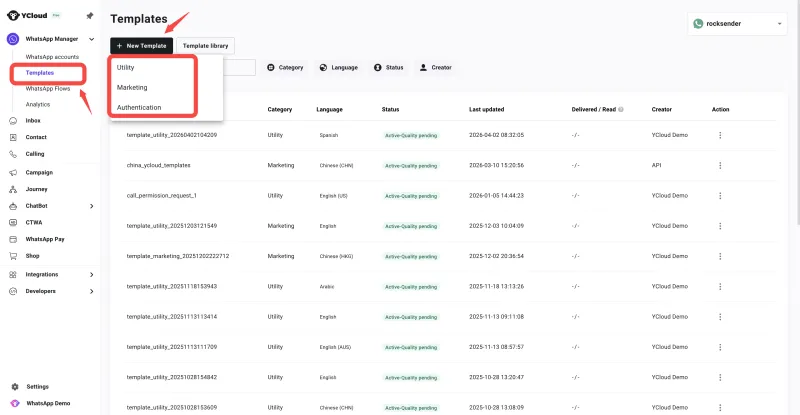
Task: Open Analytics under WhatsApp Manager
Action: 38,104
